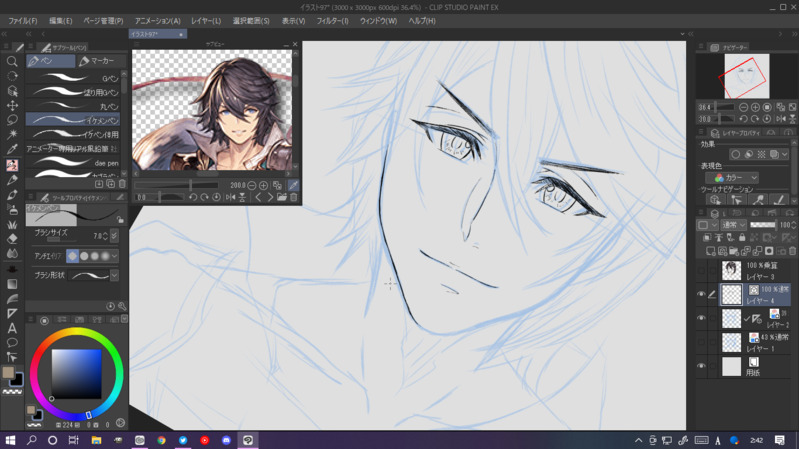Choose the イケペン брush 併用 variant row
Screen dimensions: 799x449
point(73,134)
